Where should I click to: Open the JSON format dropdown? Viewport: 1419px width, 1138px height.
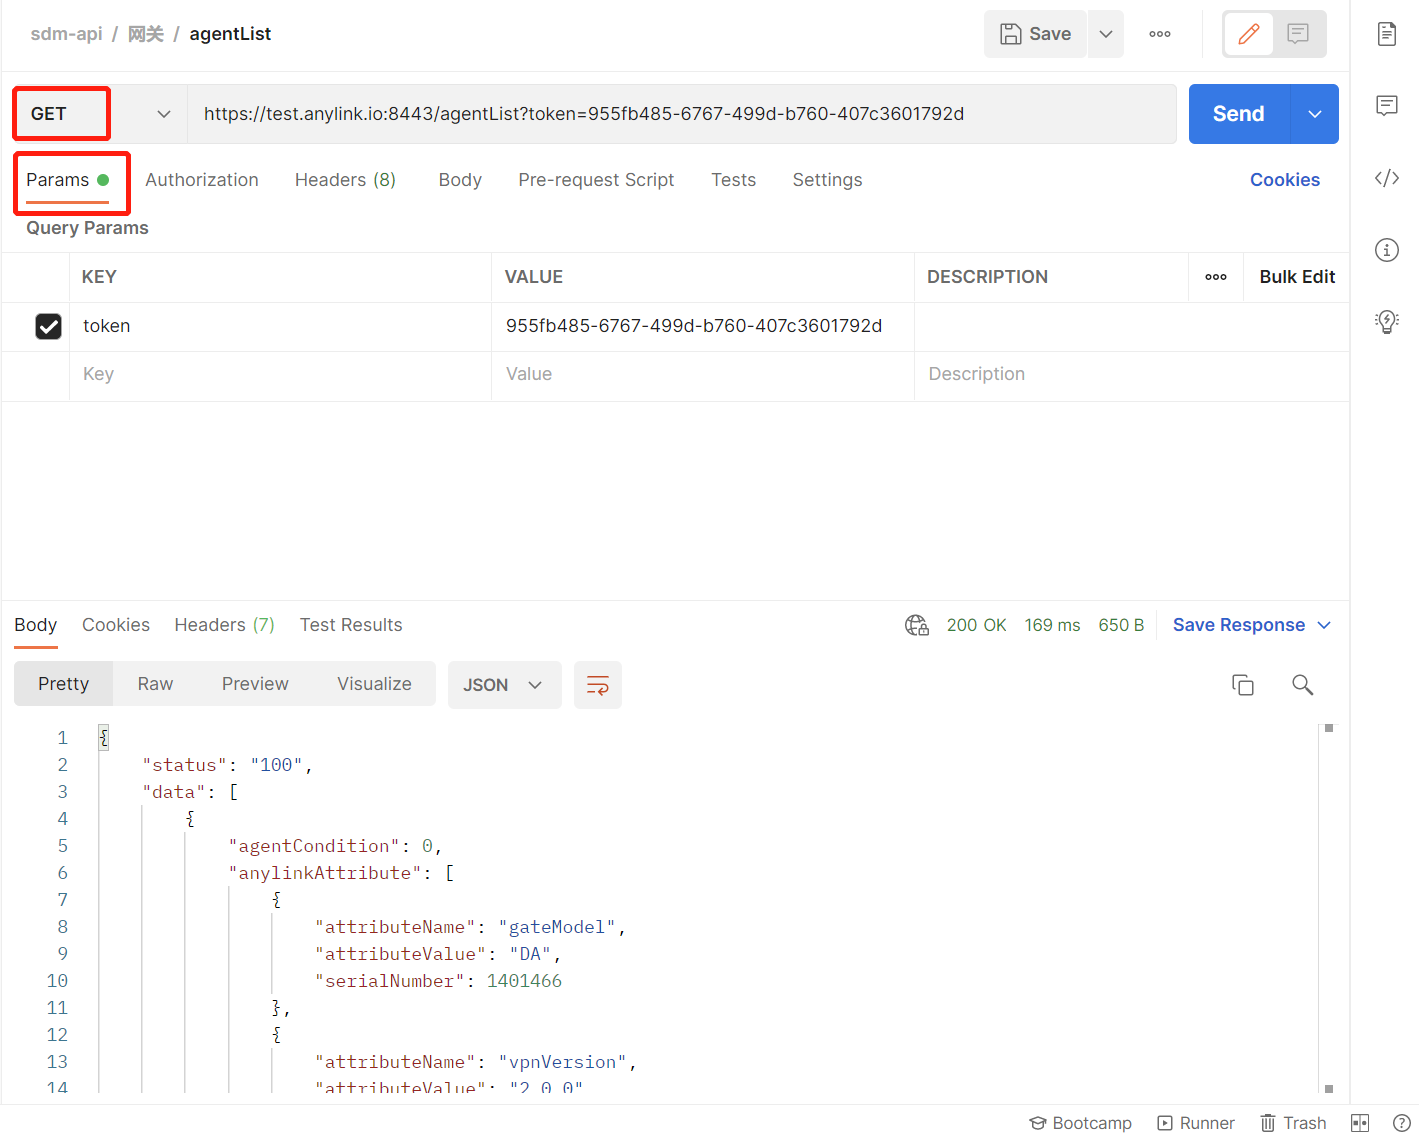point(504,685)
